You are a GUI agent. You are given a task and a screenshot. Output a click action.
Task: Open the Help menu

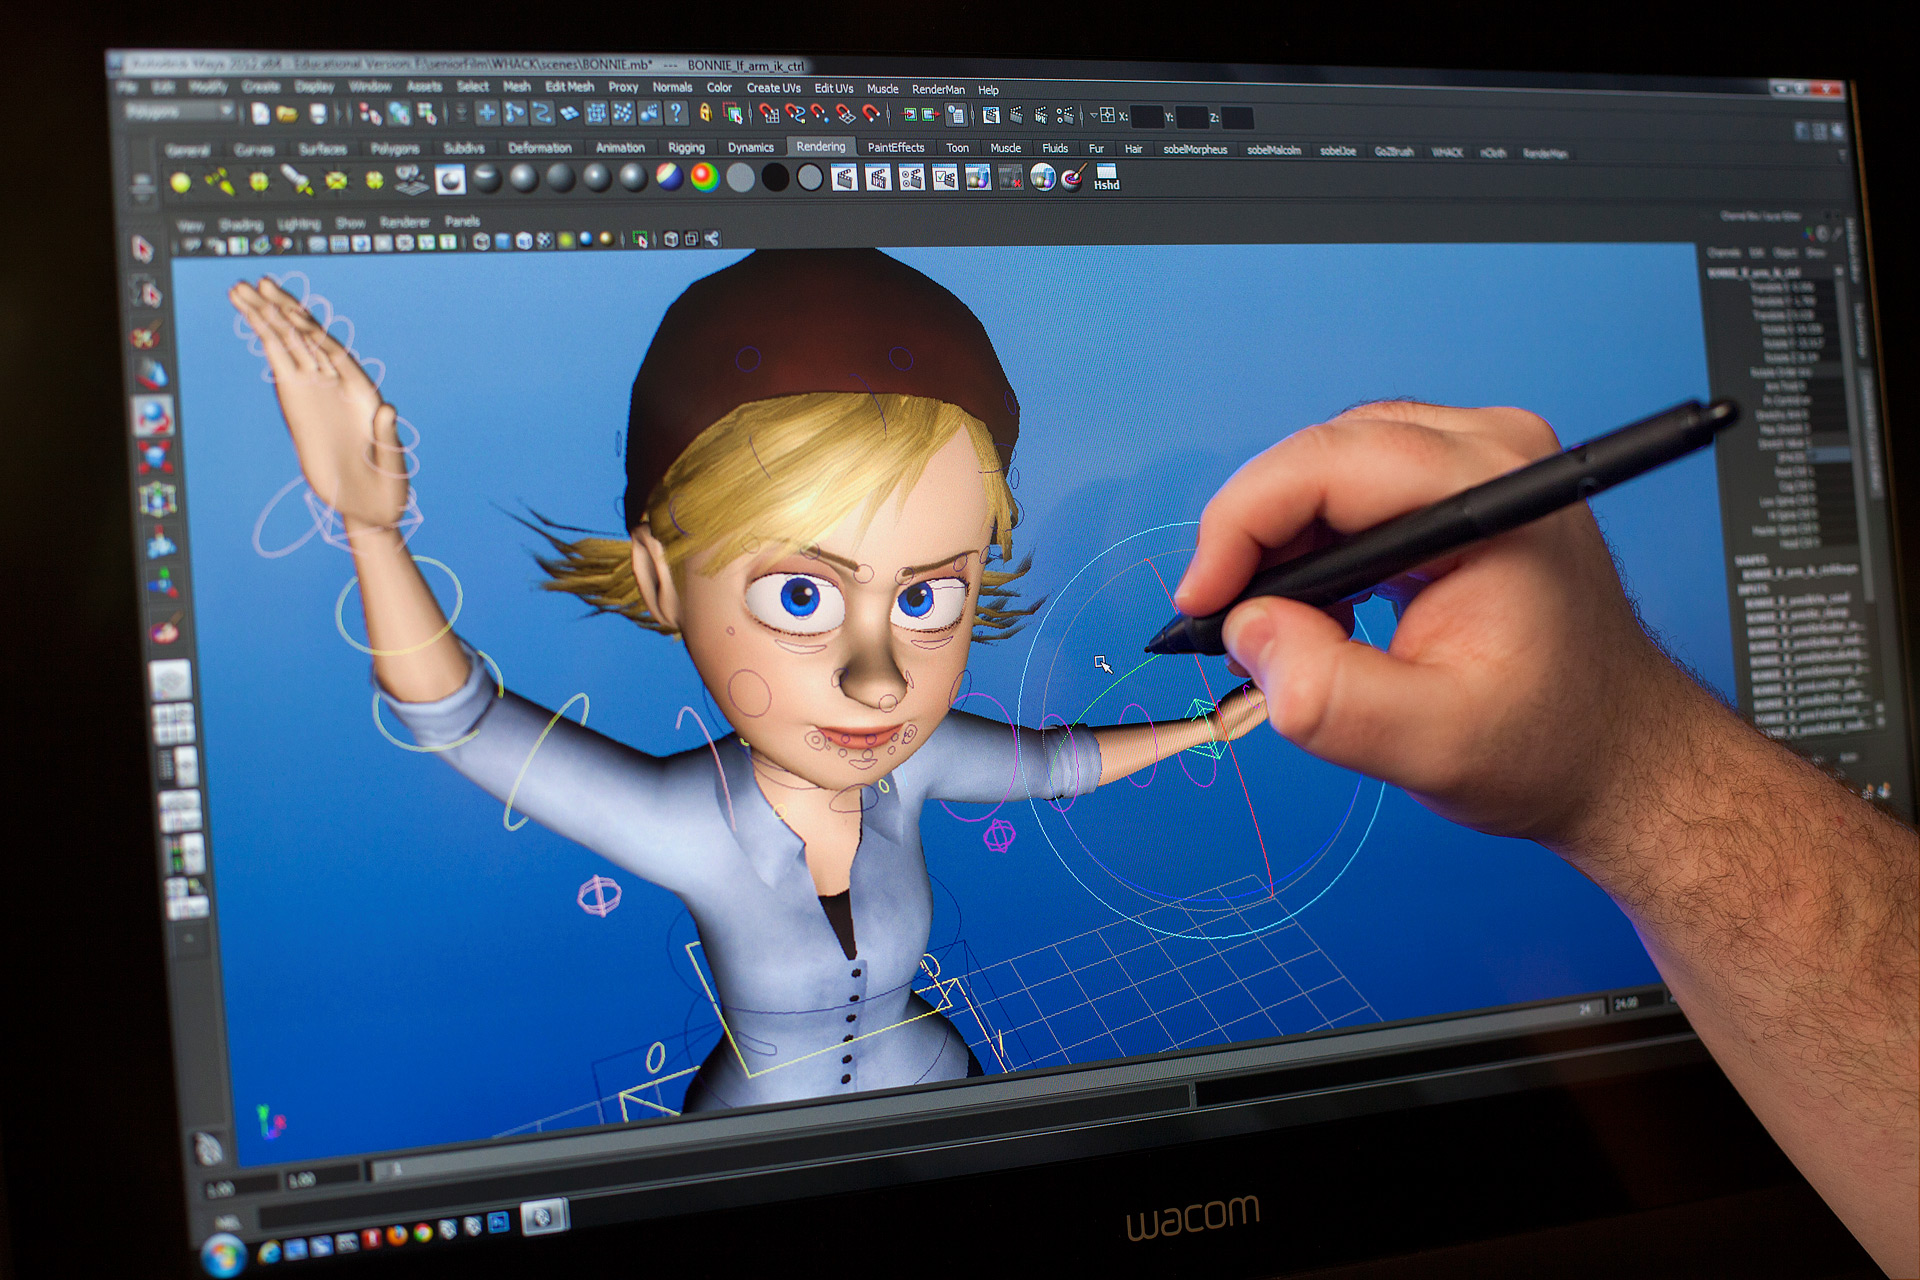(988, 90)
